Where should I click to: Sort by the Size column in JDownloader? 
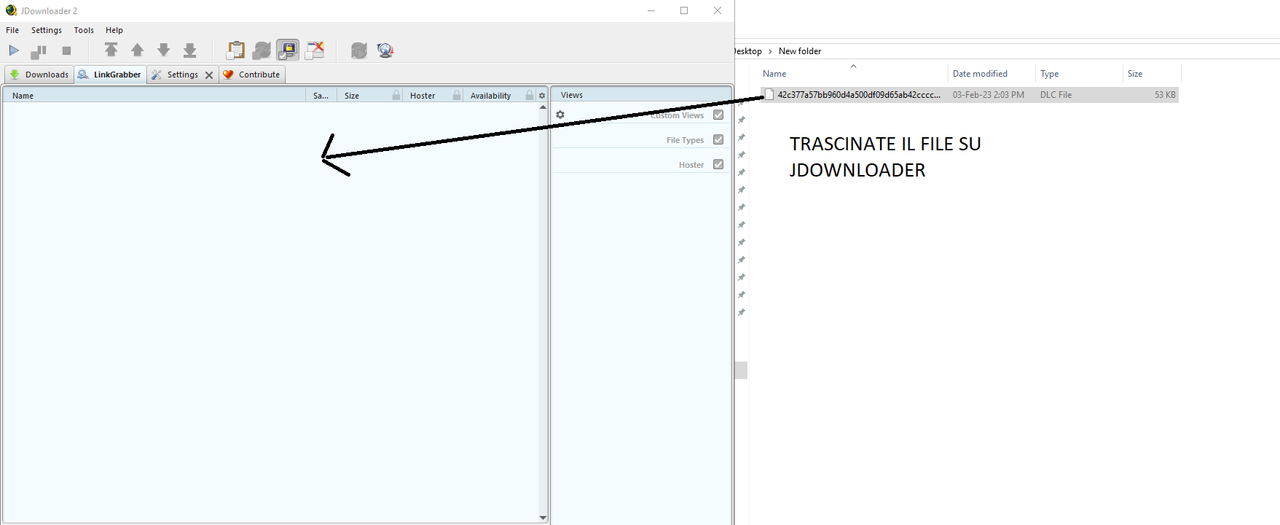[372, 96]
